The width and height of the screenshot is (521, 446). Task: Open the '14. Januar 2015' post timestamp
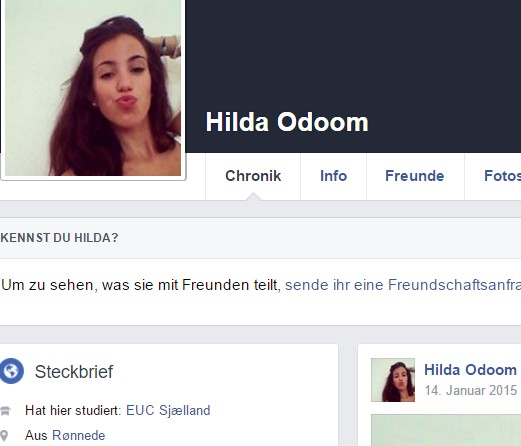tap(471, 390)
